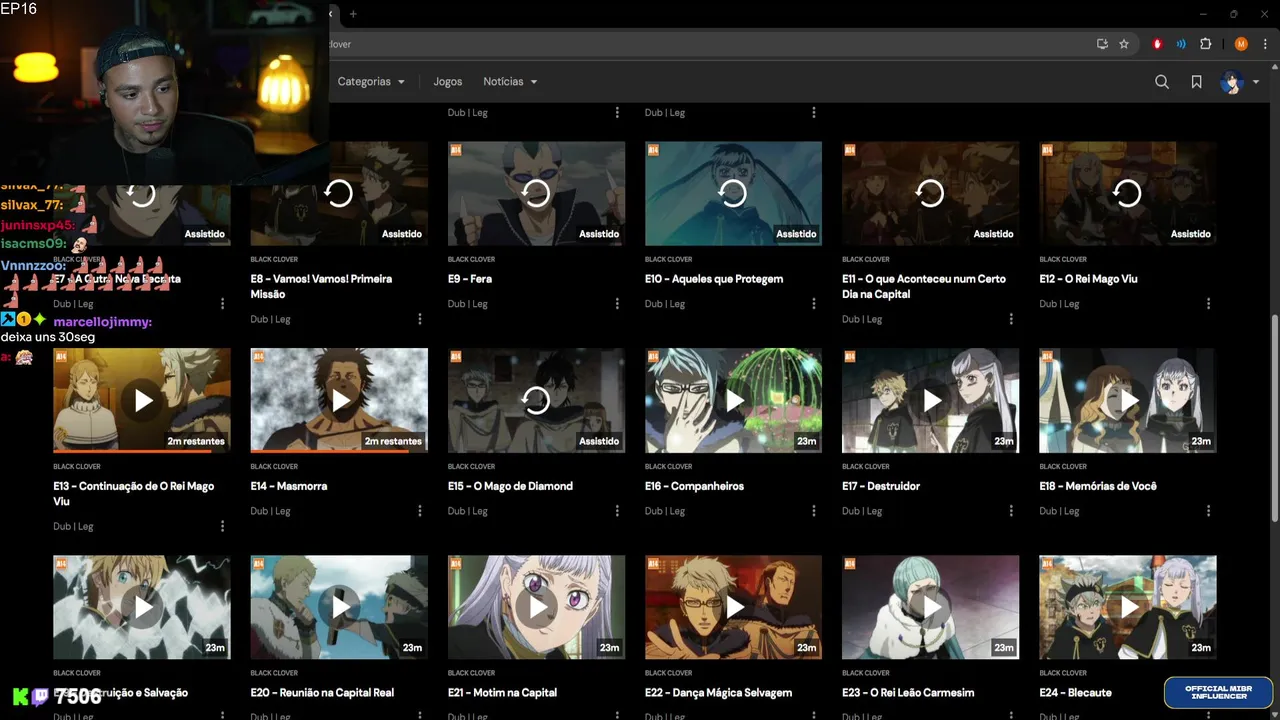Open options menu for E11 episode
Image resolution: width=1280 pixels, height=720 pixels.
coord(1011,319)
